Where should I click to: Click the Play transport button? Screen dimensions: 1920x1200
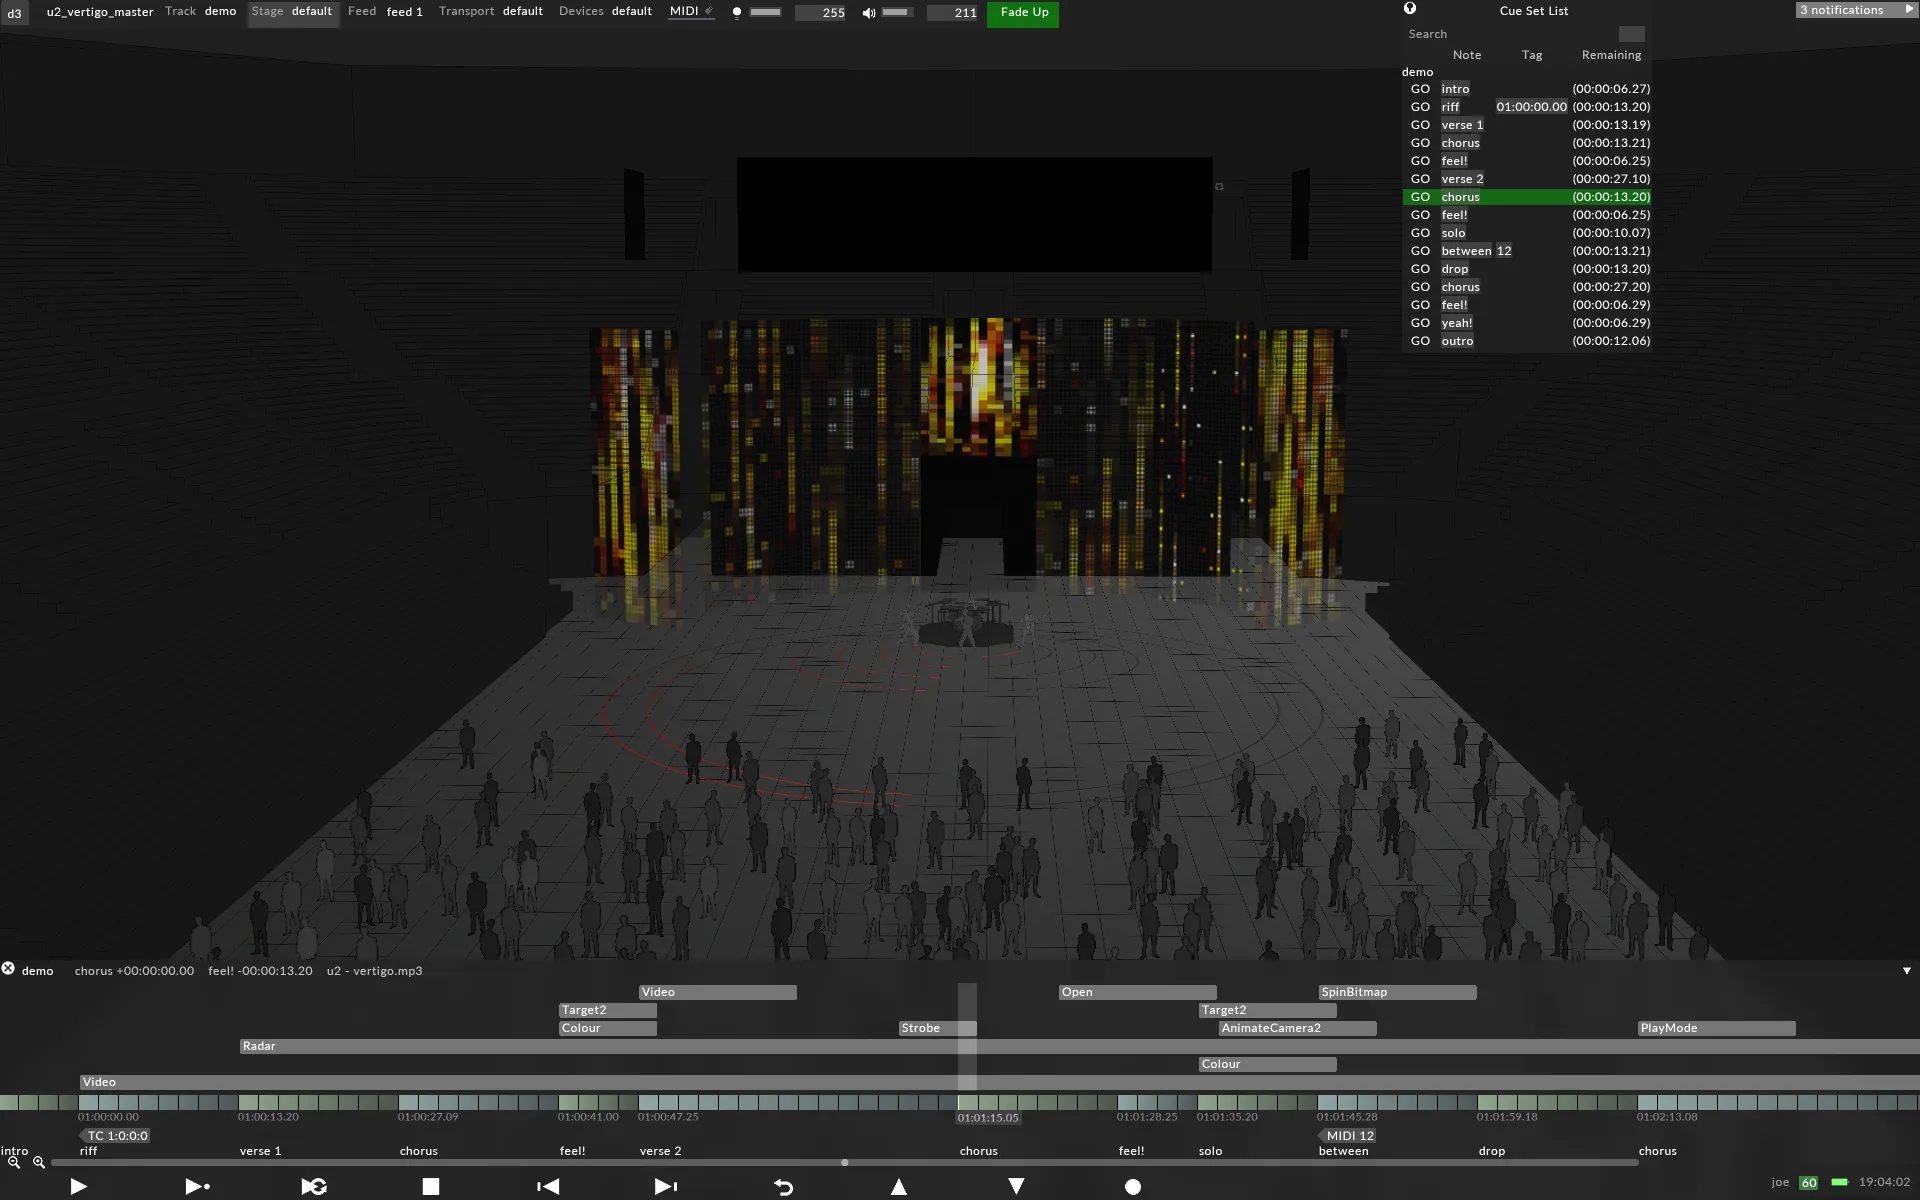coord(79,1186)
